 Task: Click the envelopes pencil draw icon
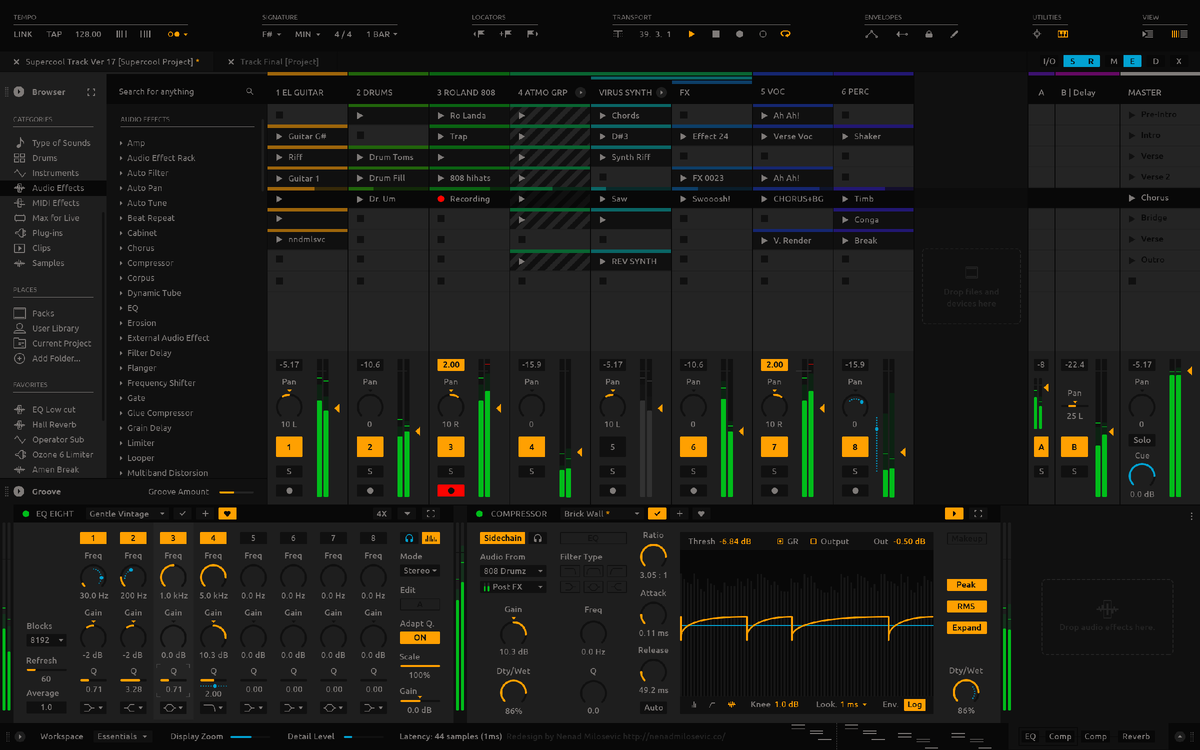click(954, 34)
